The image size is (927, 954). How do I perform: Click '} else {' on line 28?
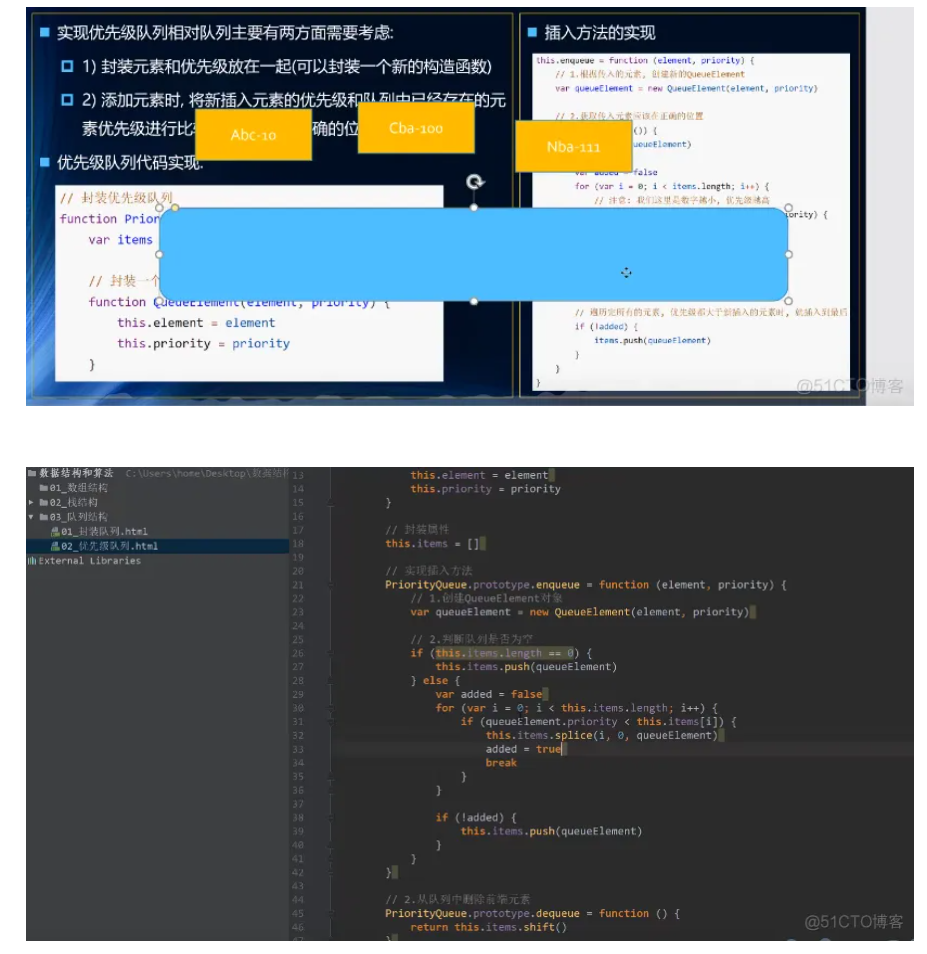coord(436,680)
